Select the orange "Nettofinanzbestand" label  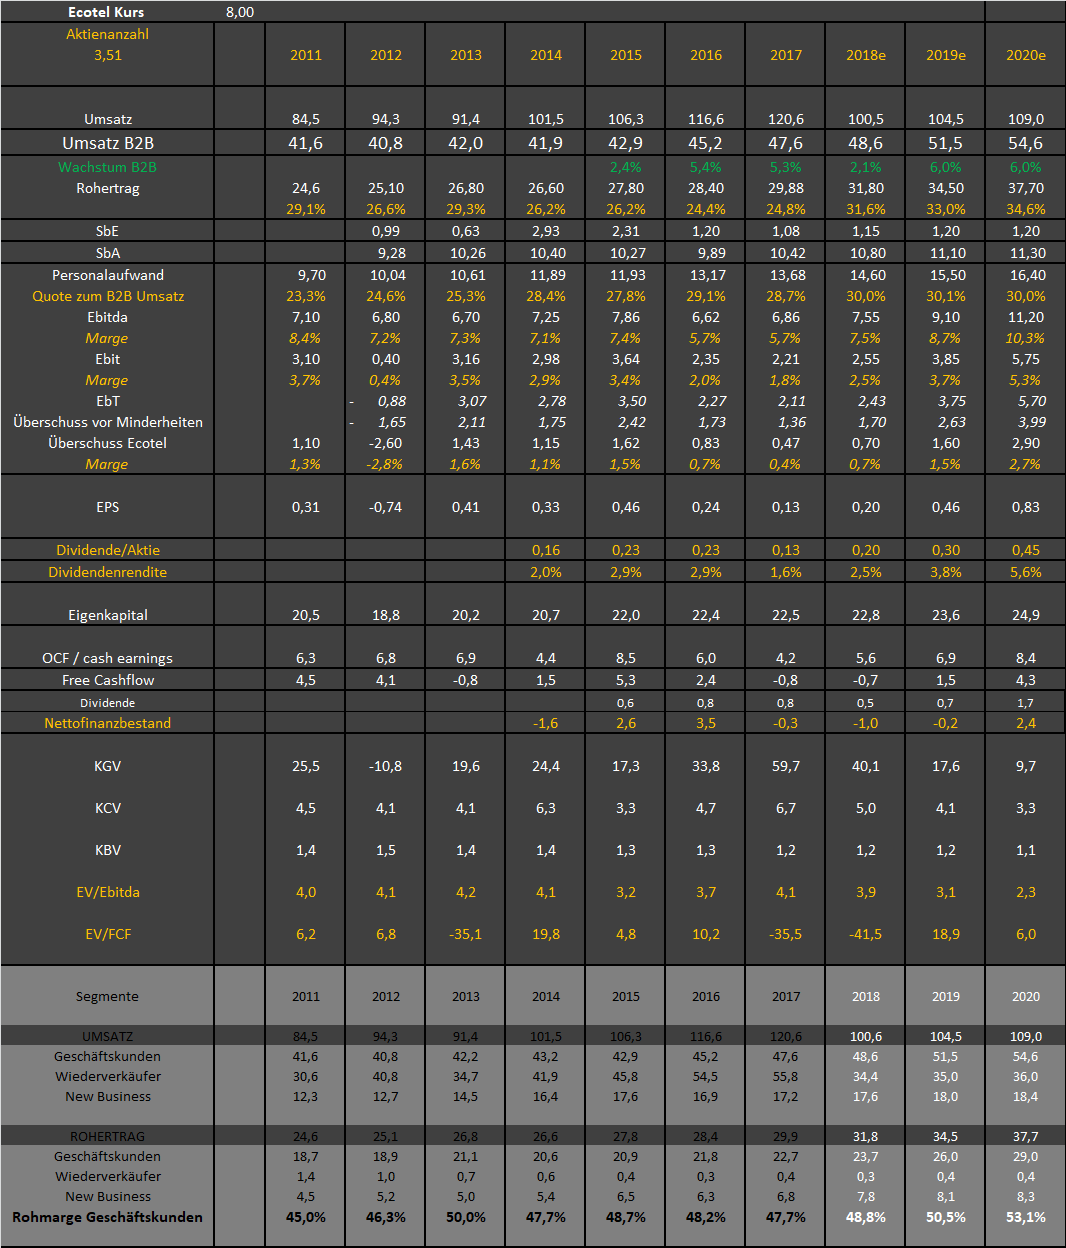[107, 723]
